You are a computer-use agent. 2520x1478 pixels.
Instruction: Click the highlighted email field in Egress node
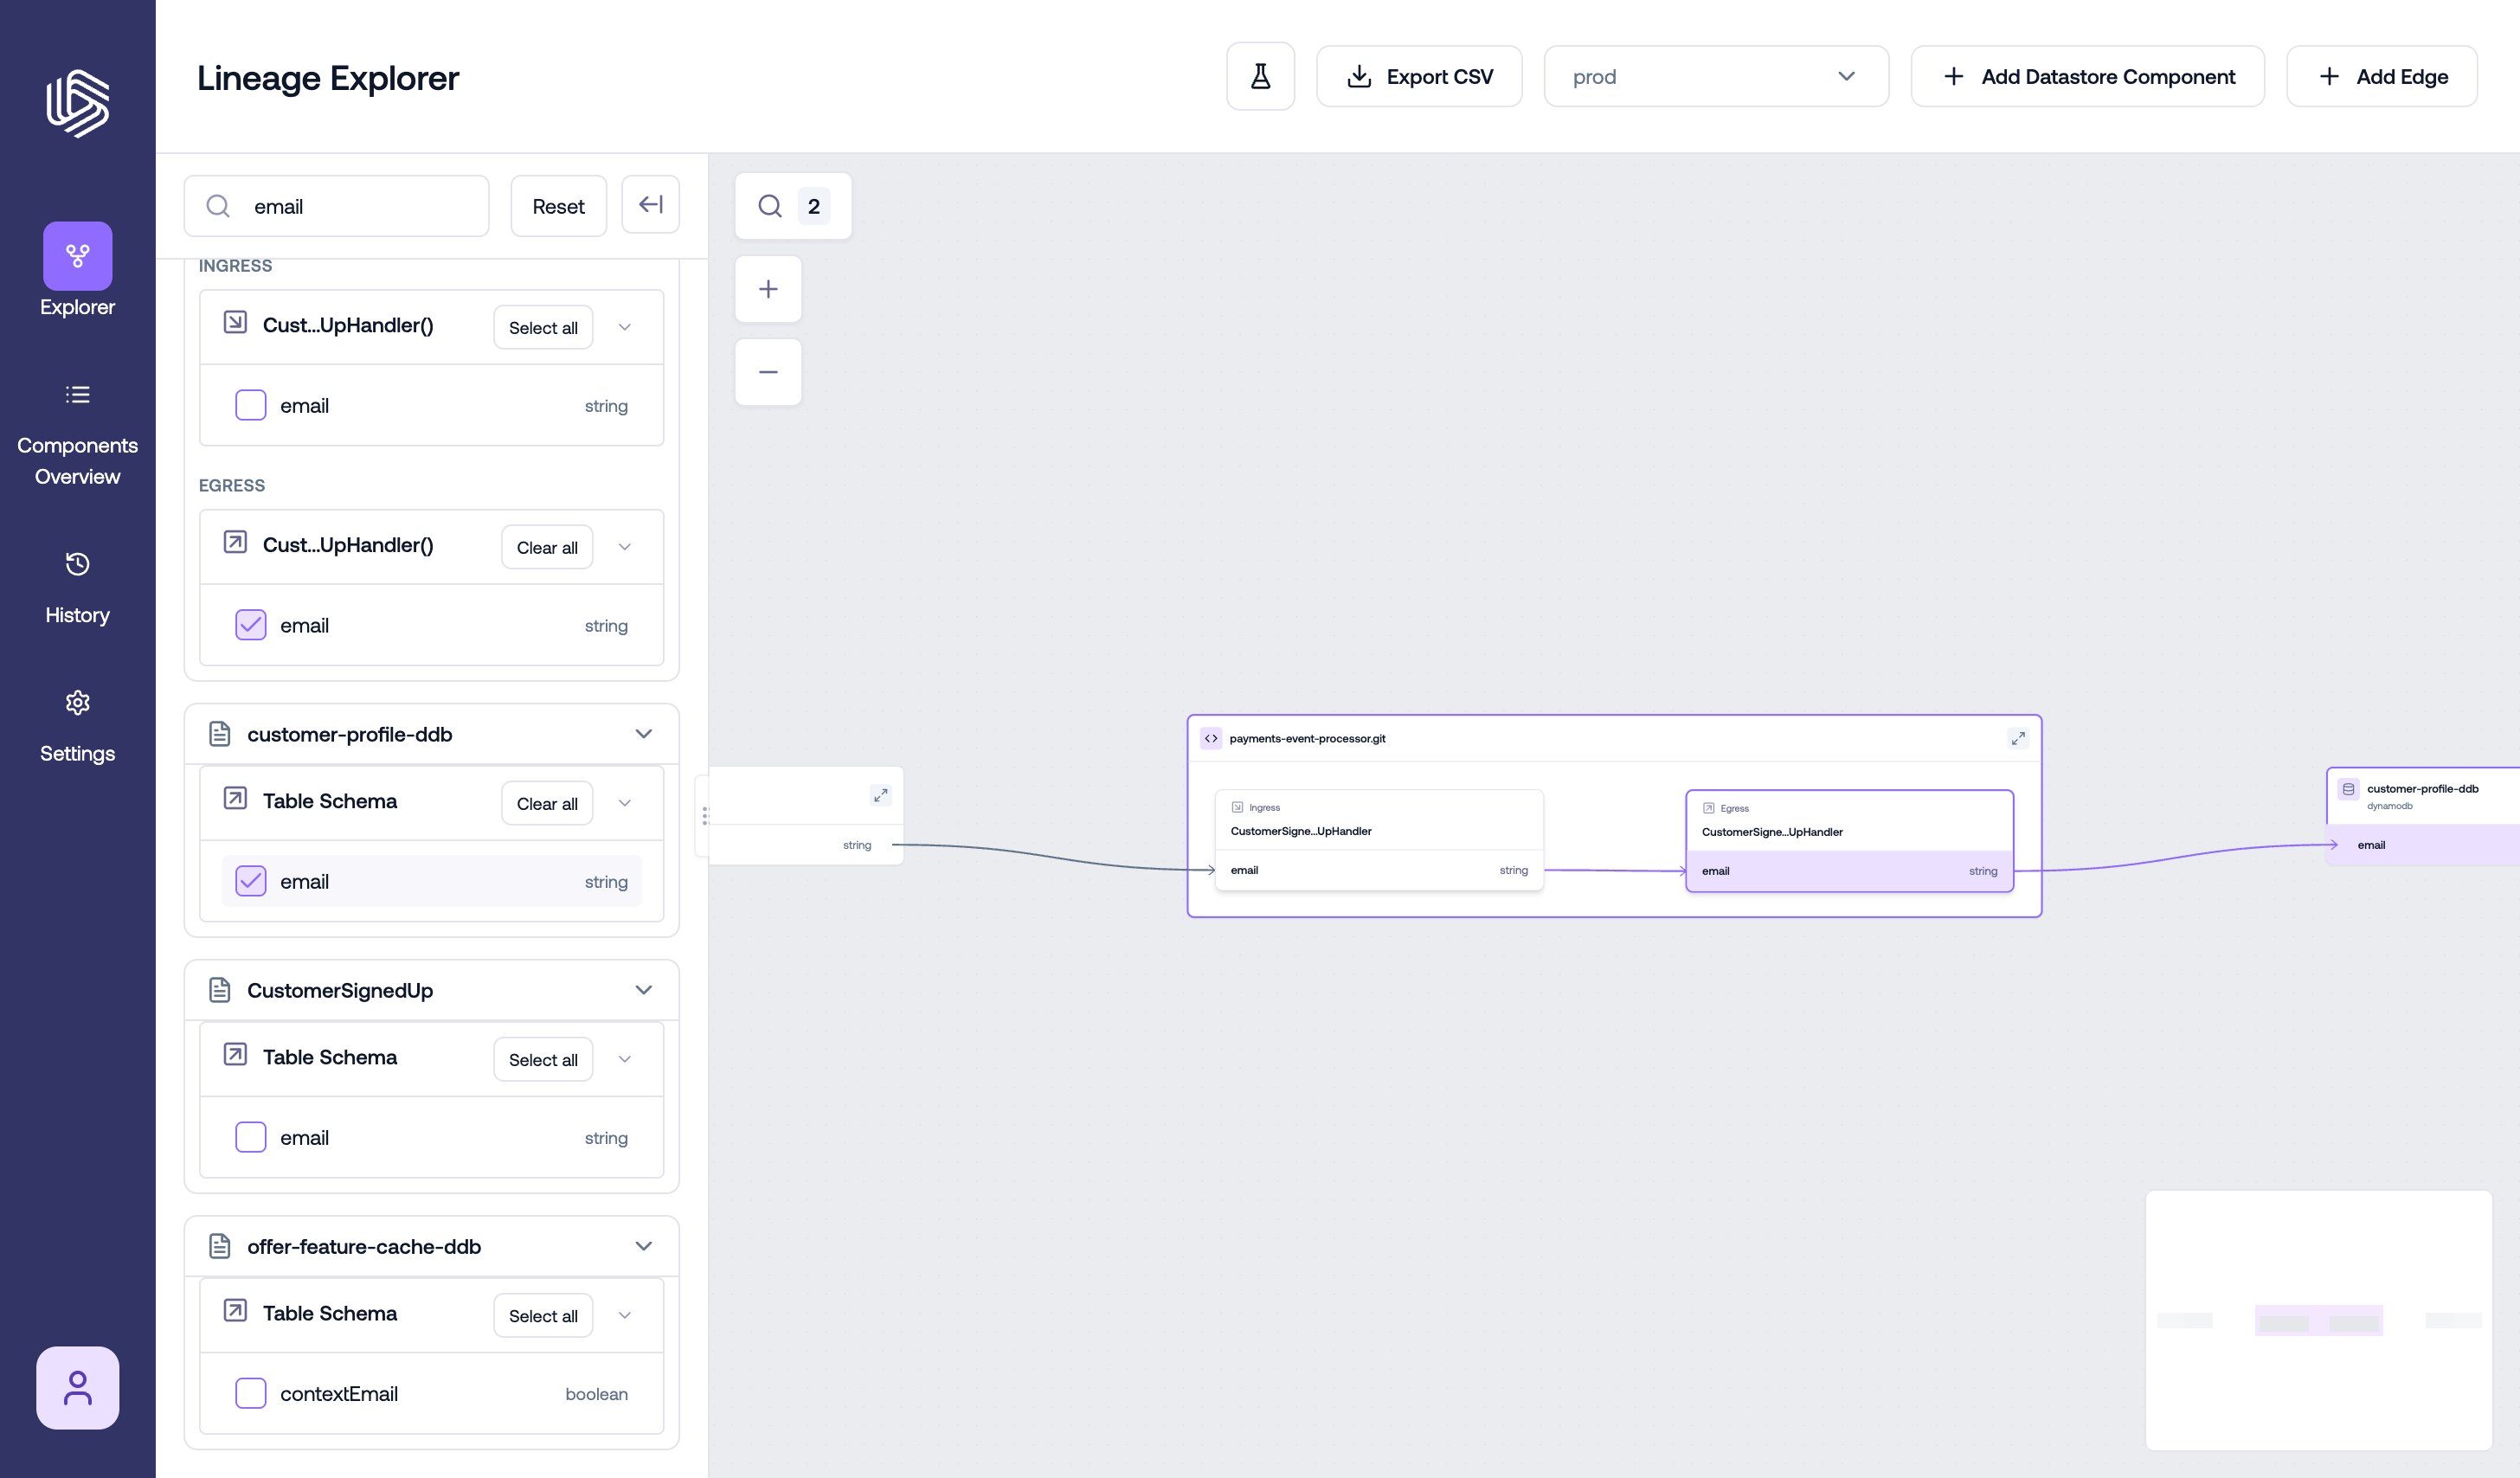pos(1849,871)
